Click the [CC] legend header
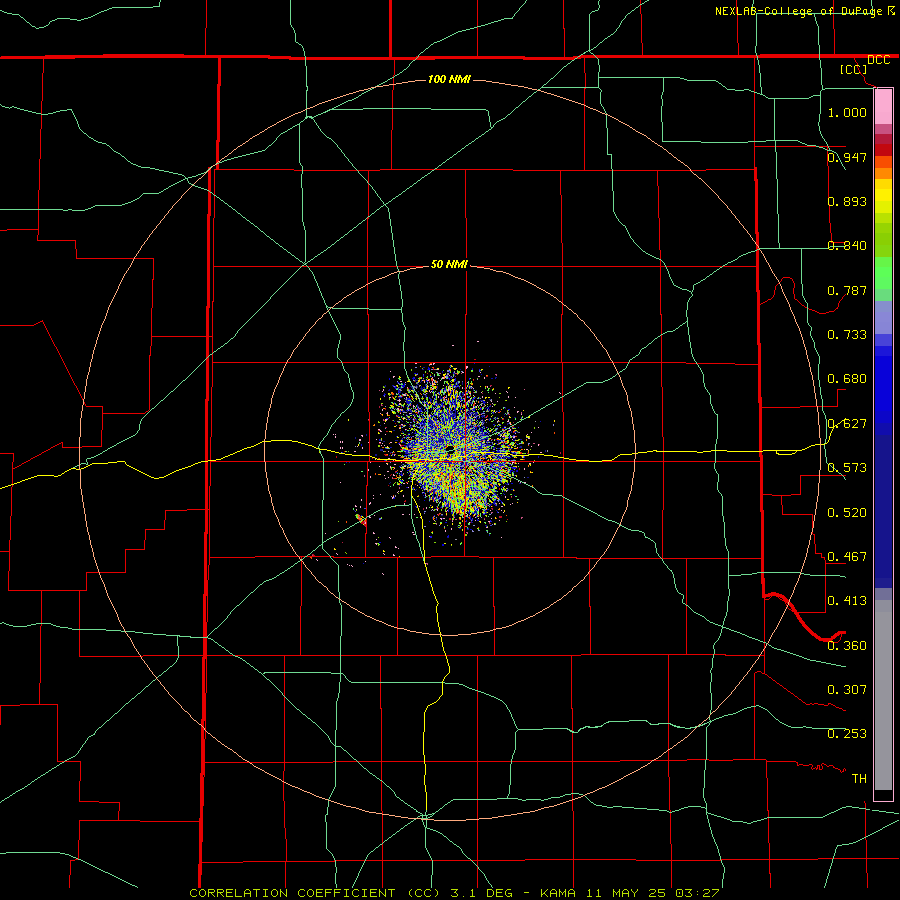The width and height of the screenshot is (900, 900). coord(854,69)
